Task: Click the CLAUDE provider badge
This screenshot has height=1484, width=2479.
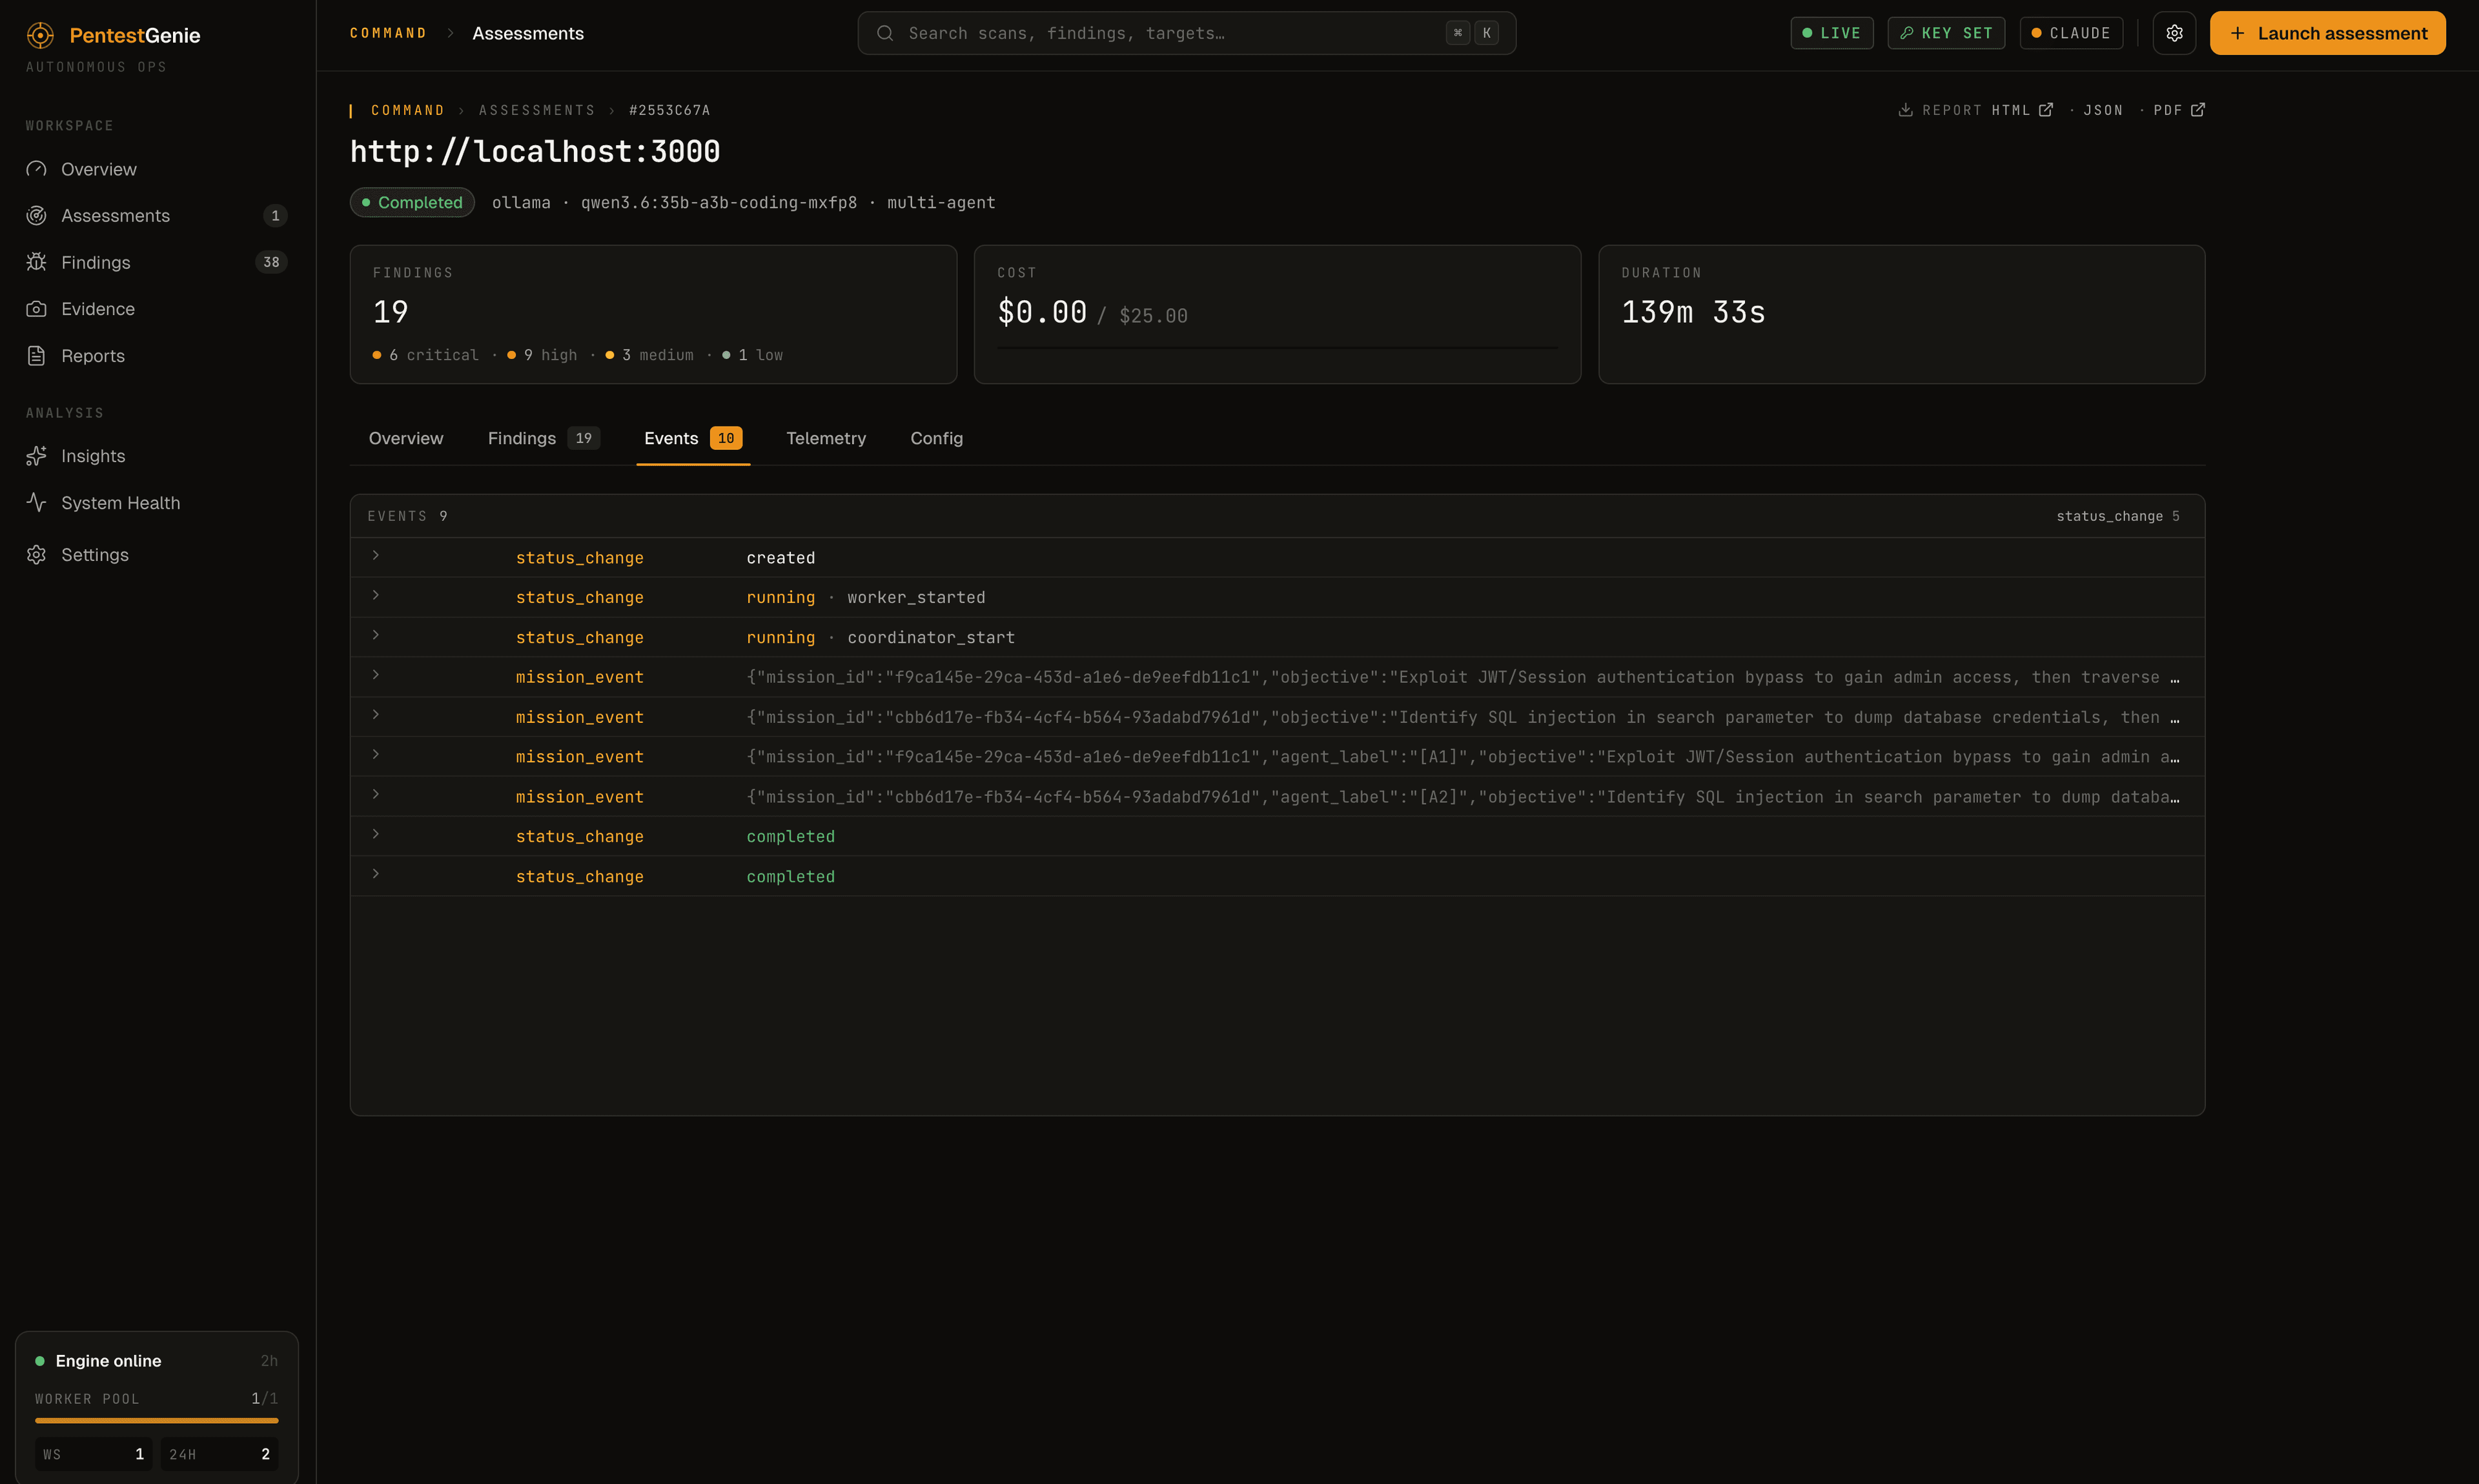Action: [2071, 33]
